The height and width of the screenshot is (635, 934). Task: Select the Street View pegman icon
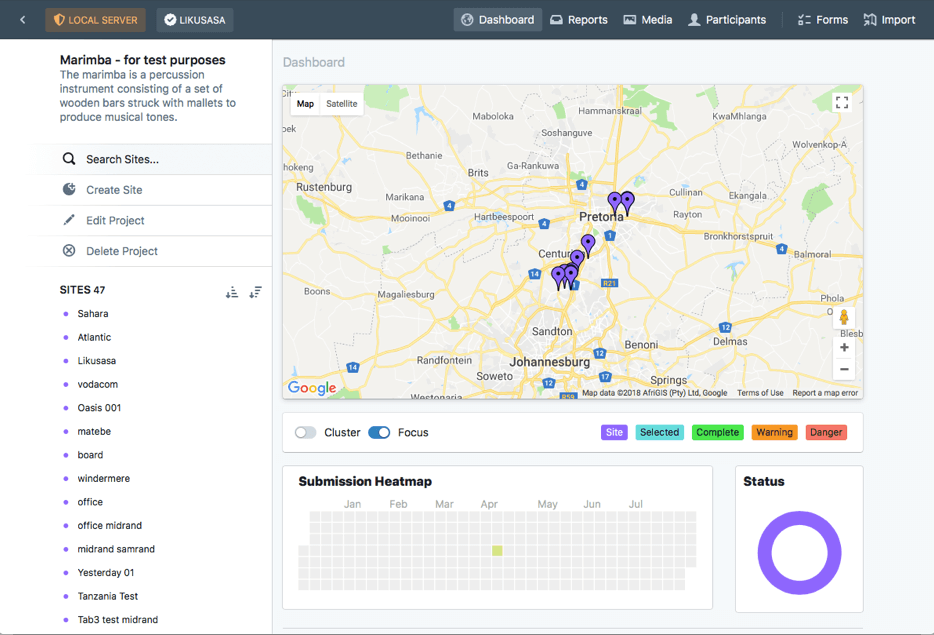point(844,318)
